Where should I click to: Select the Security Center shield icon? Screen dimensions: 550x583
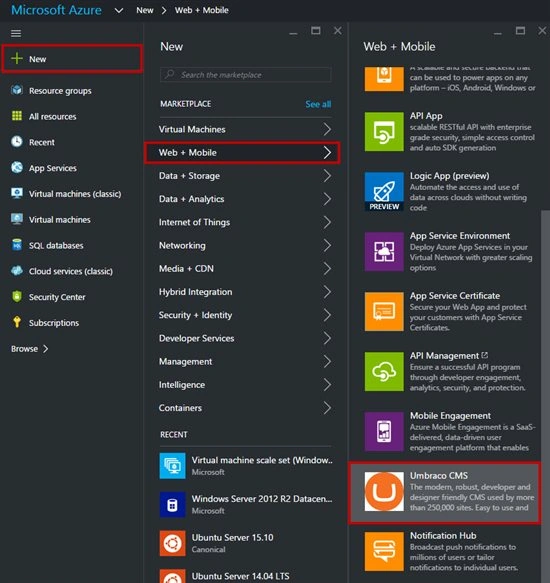17,296
